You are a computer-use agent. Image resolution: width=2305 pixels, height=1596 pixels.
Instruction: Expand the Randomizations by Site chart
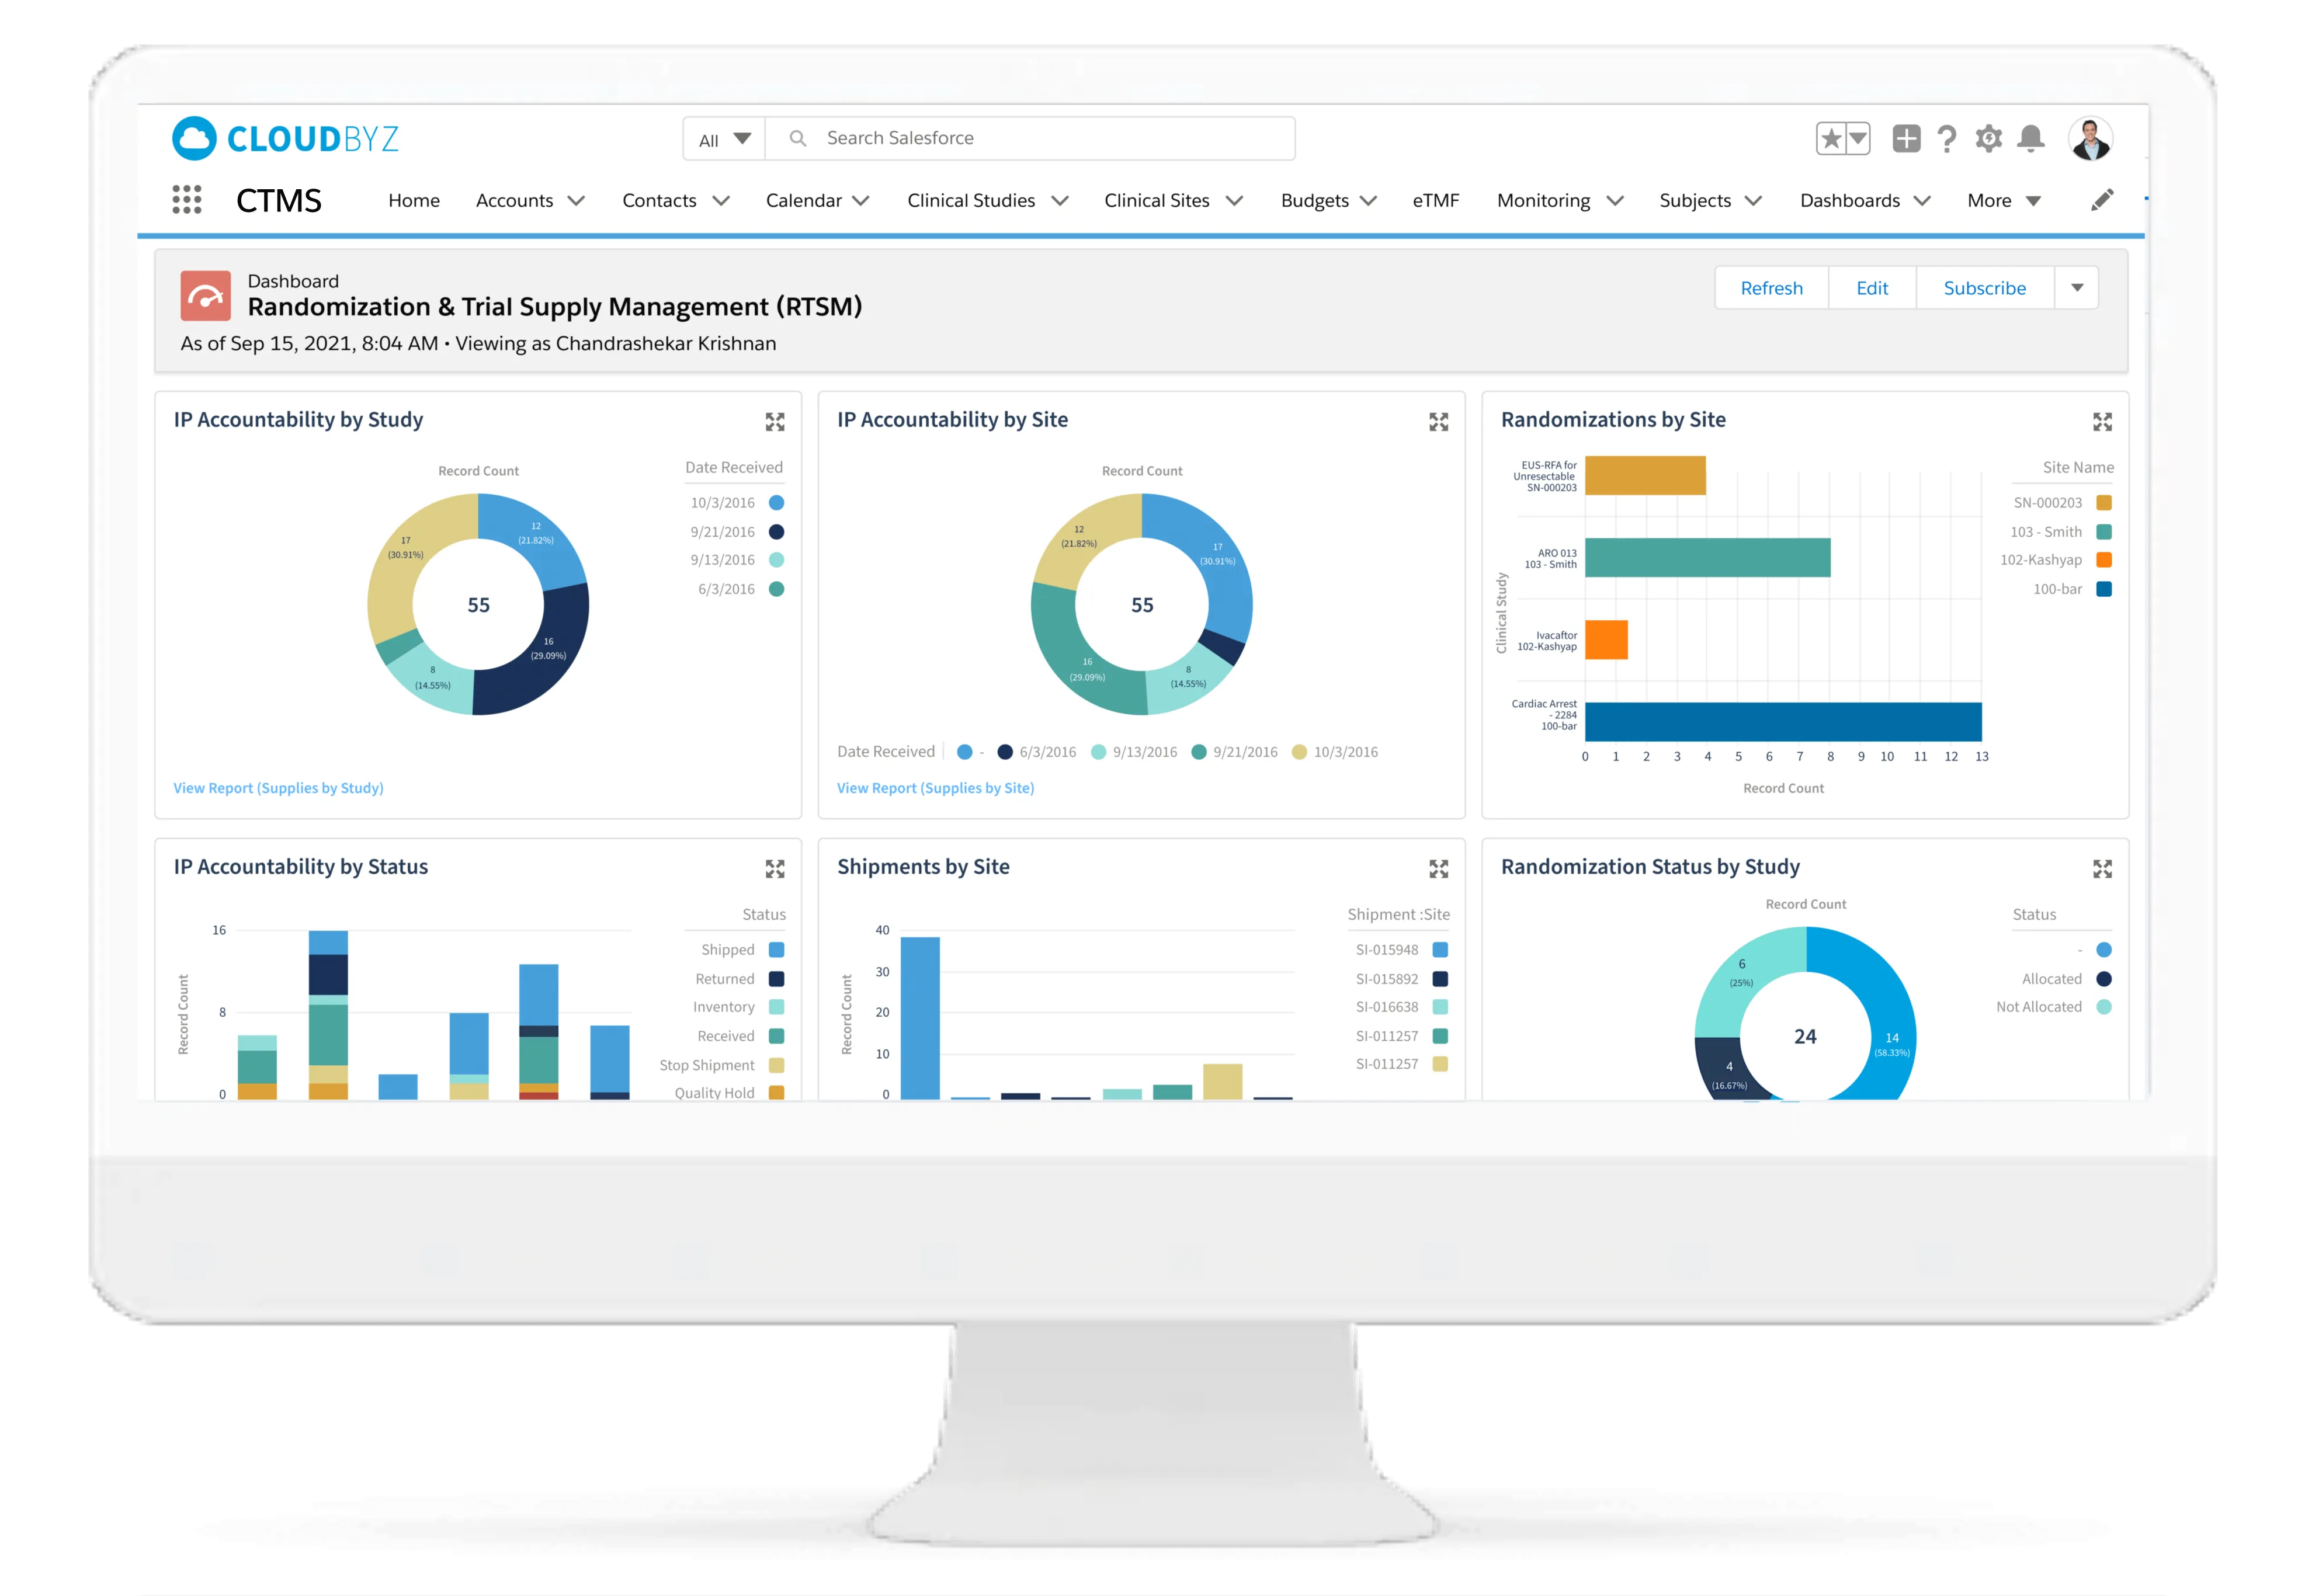coord(2102,422)
